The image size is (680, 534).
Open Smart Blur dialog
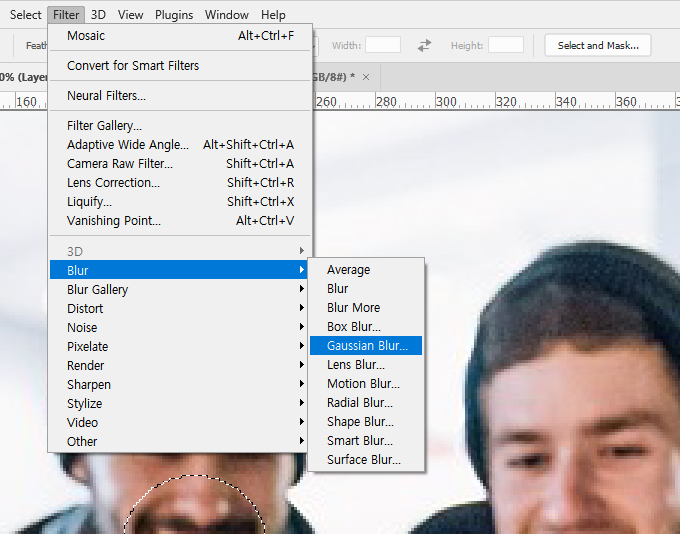coord(366,441)
